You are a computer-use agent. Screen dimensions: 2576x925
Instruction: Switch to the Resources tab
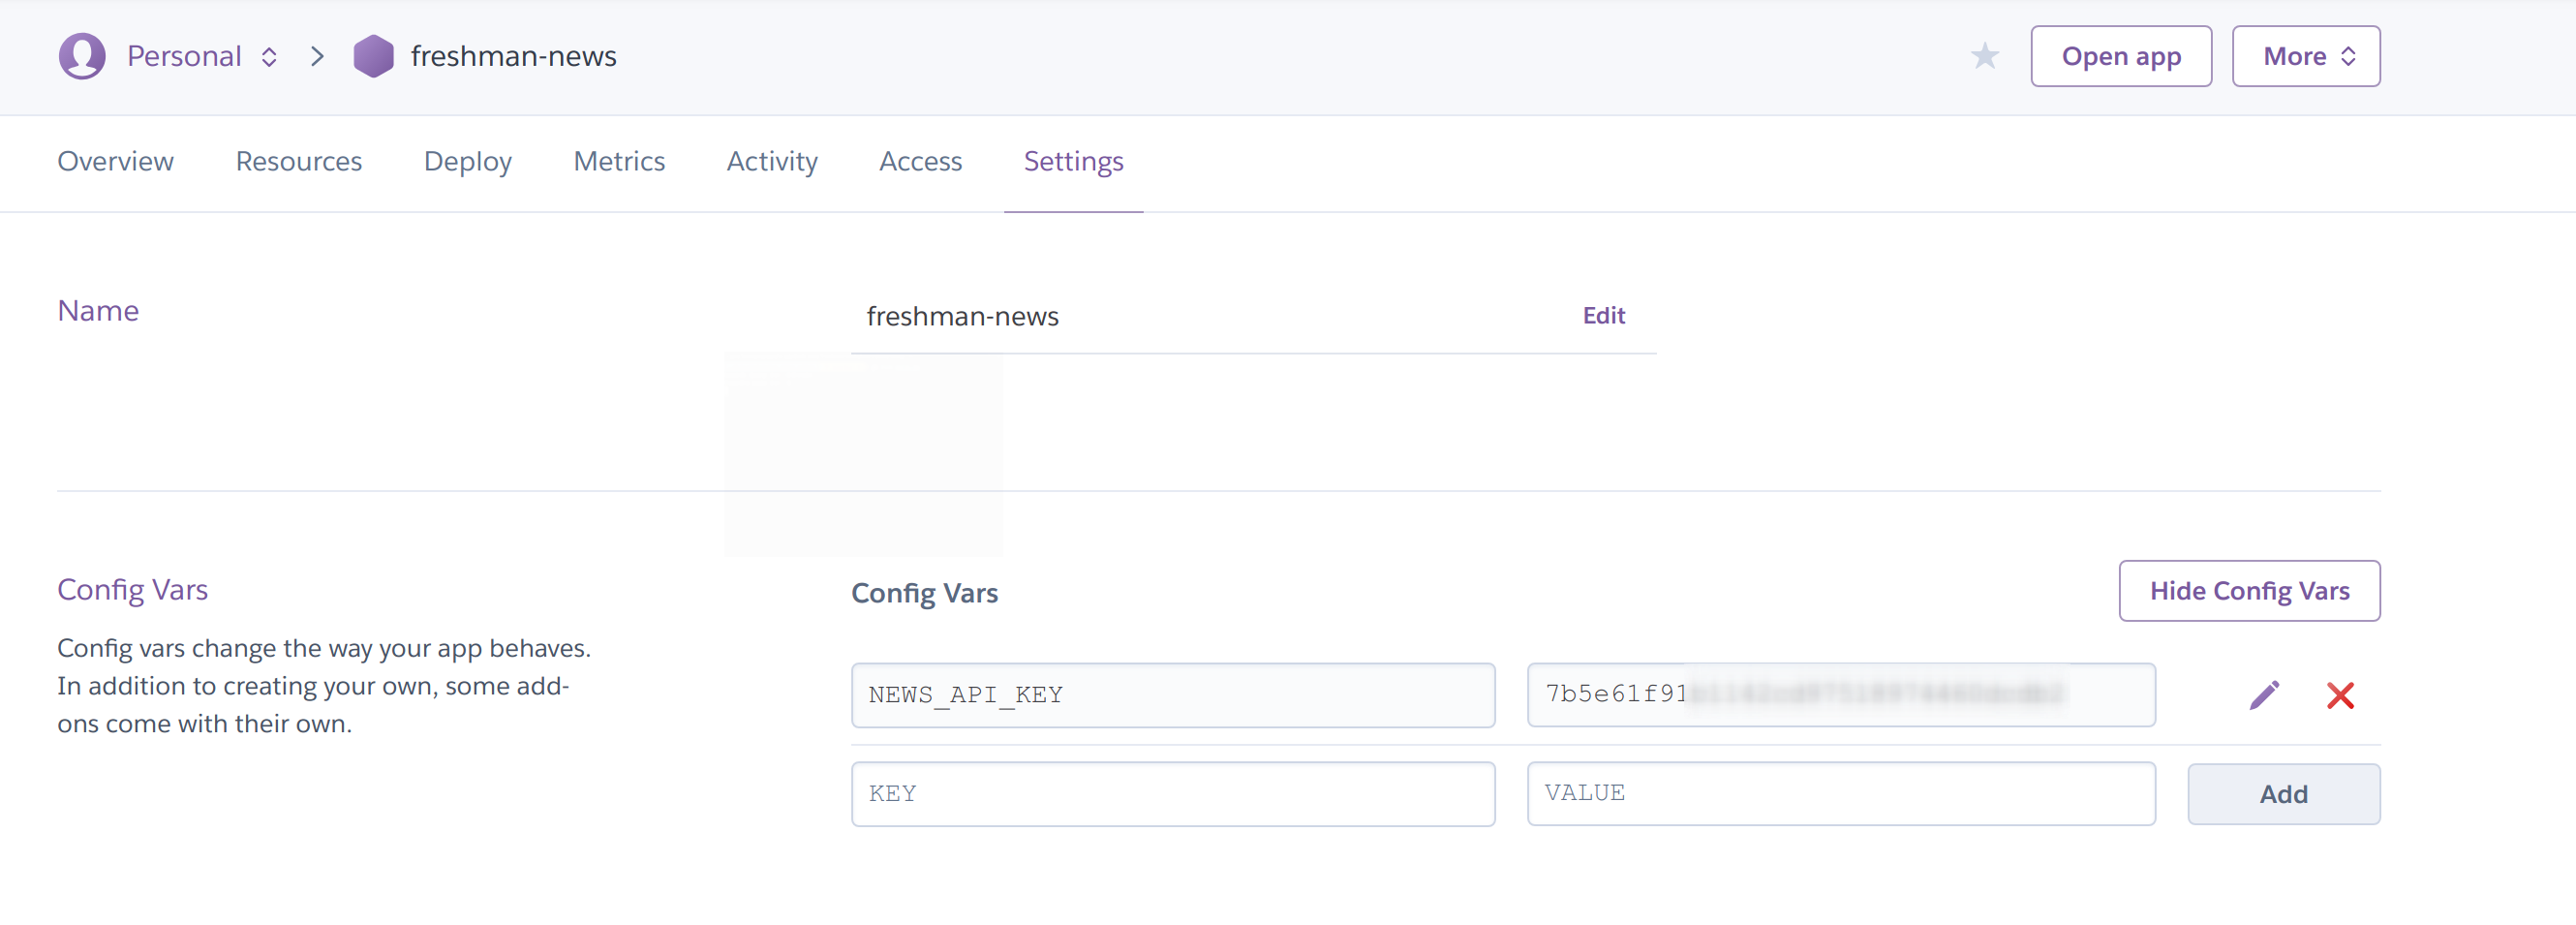coord(299,161)
